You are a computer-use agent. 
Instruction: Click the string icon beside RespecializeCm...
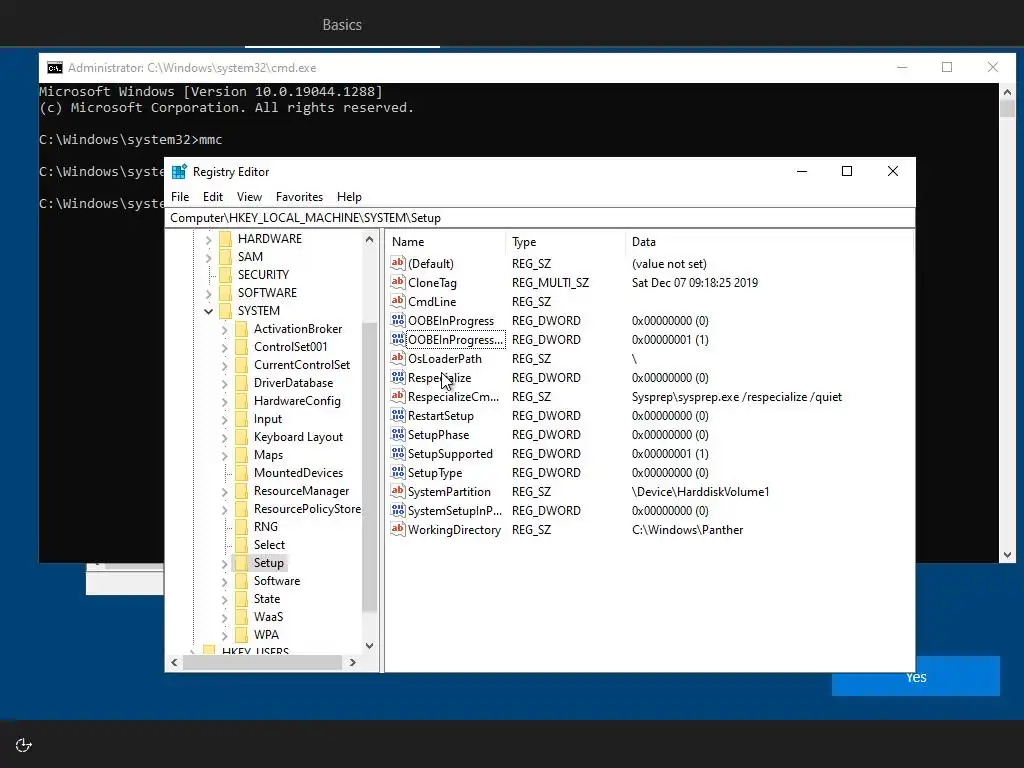point(398,396)
